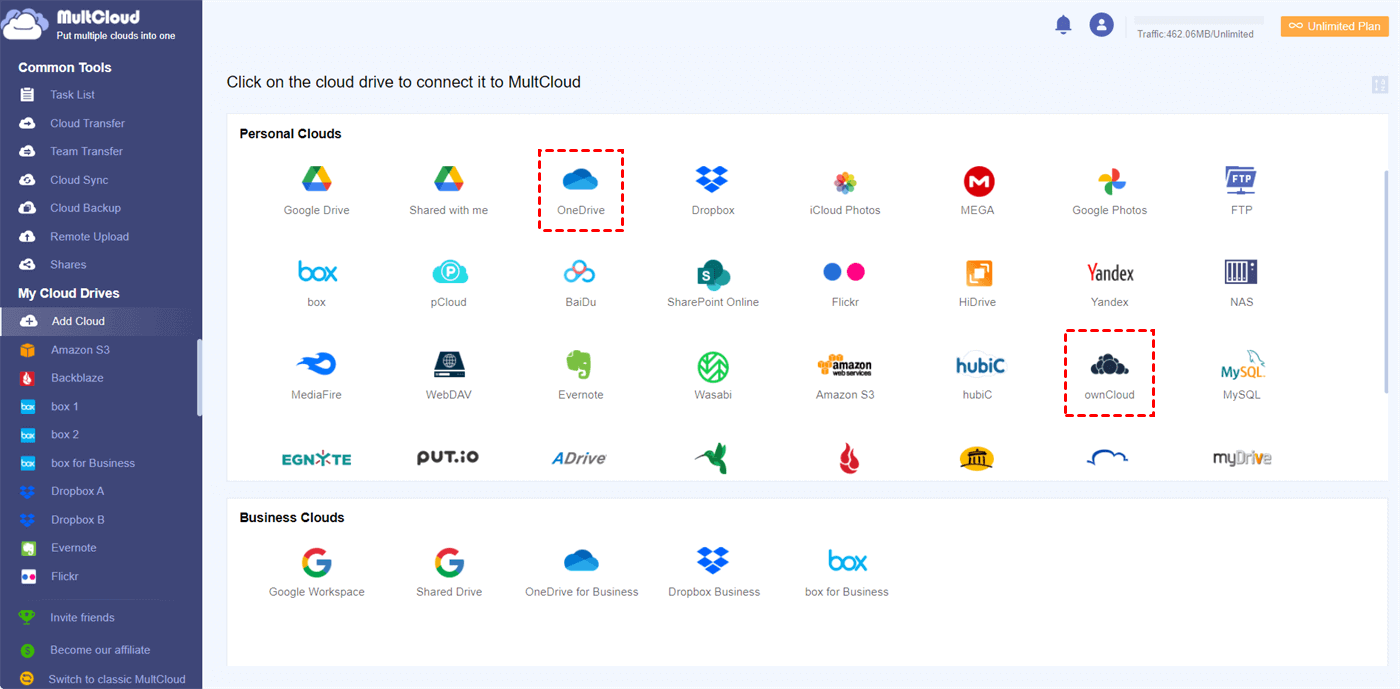Add the hubiC cloud
The image size is (1400, 689).
(x=978, y=377)
